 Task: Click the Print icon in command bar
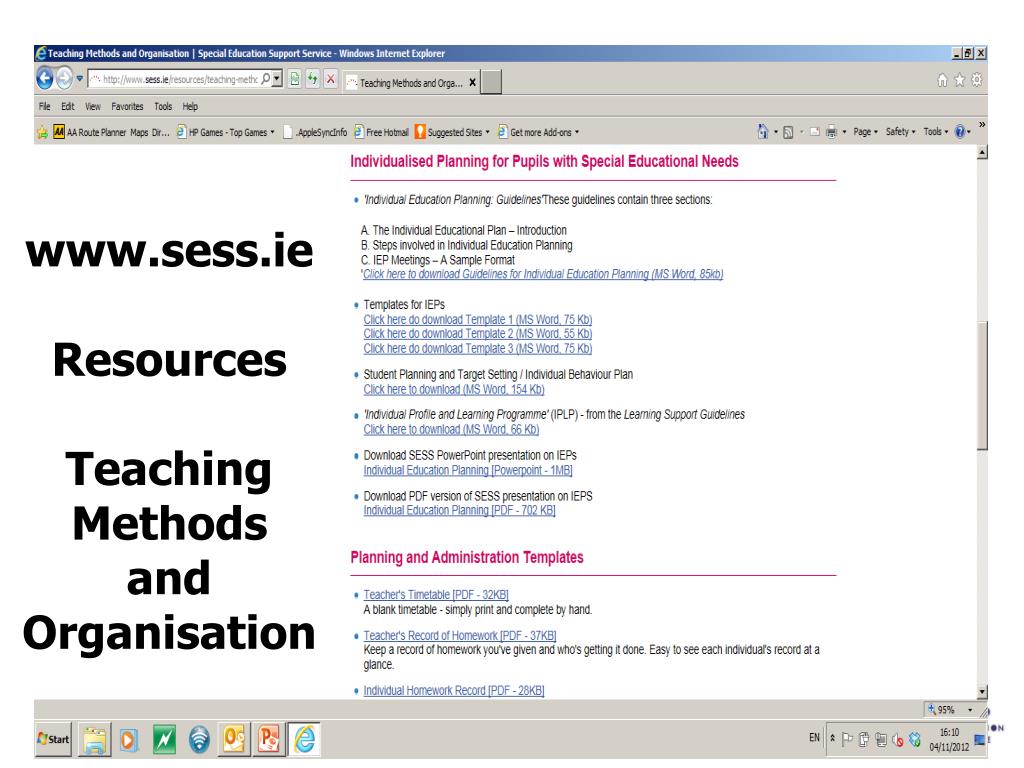pos(831,133)
